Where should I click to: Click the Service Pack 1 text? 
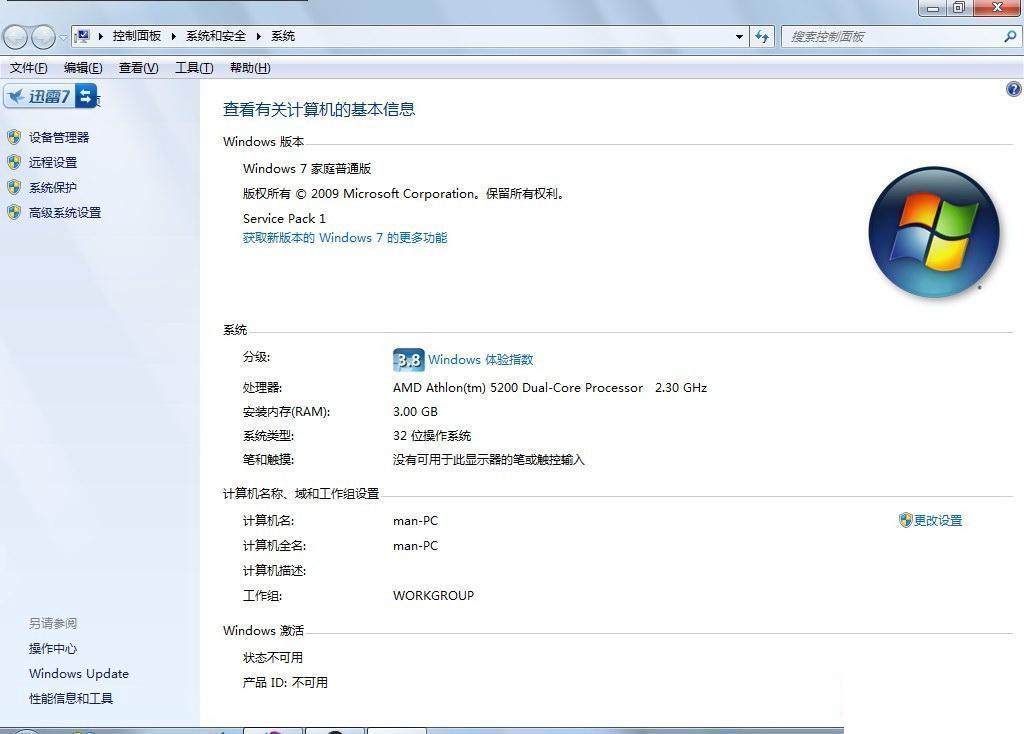point(284,218)
